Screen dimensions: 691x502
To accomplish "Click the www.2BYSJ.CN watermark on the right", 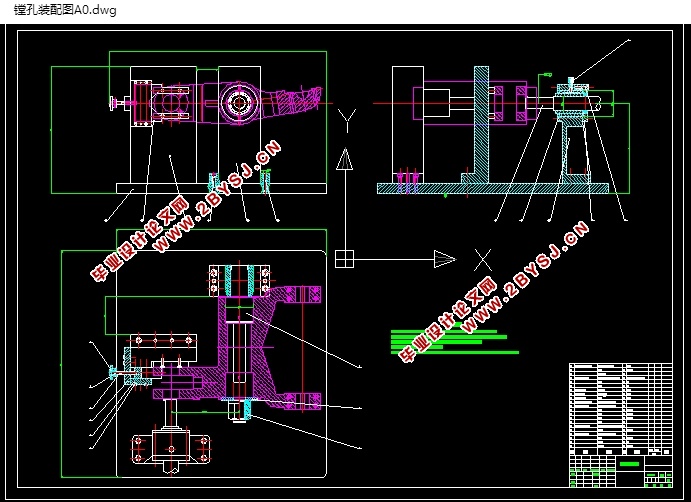I will pos(525,277).
